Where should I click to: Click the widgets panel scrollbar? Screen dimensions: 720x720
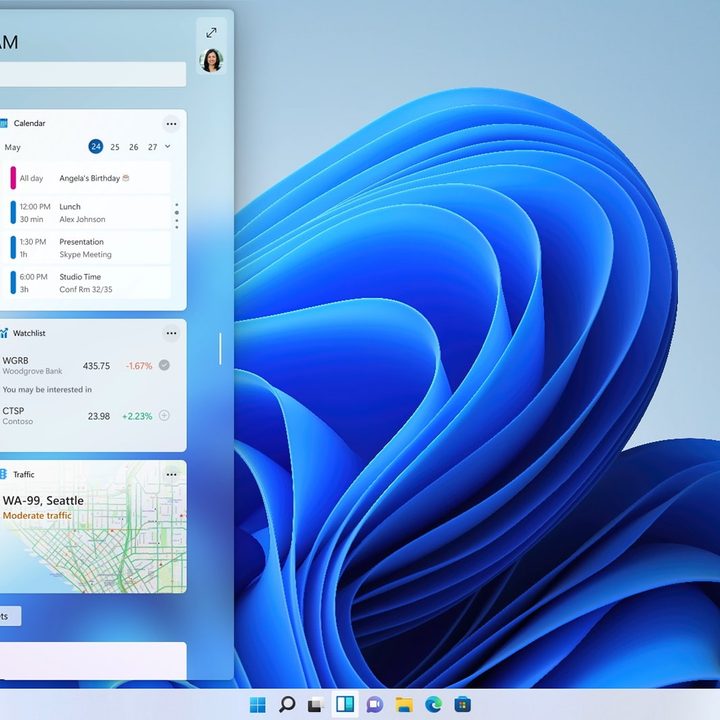[x=220, y=349]
